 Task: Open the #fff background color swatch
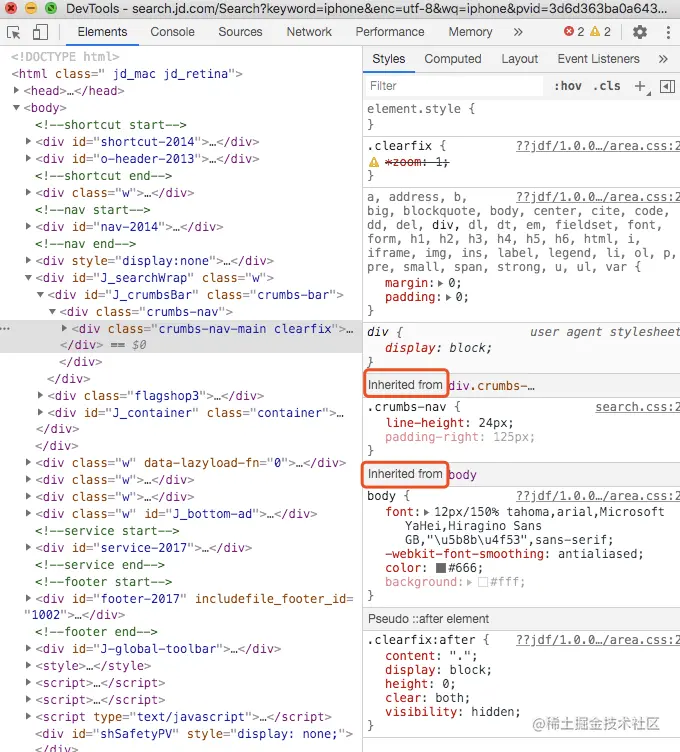[x=483, y=582]
